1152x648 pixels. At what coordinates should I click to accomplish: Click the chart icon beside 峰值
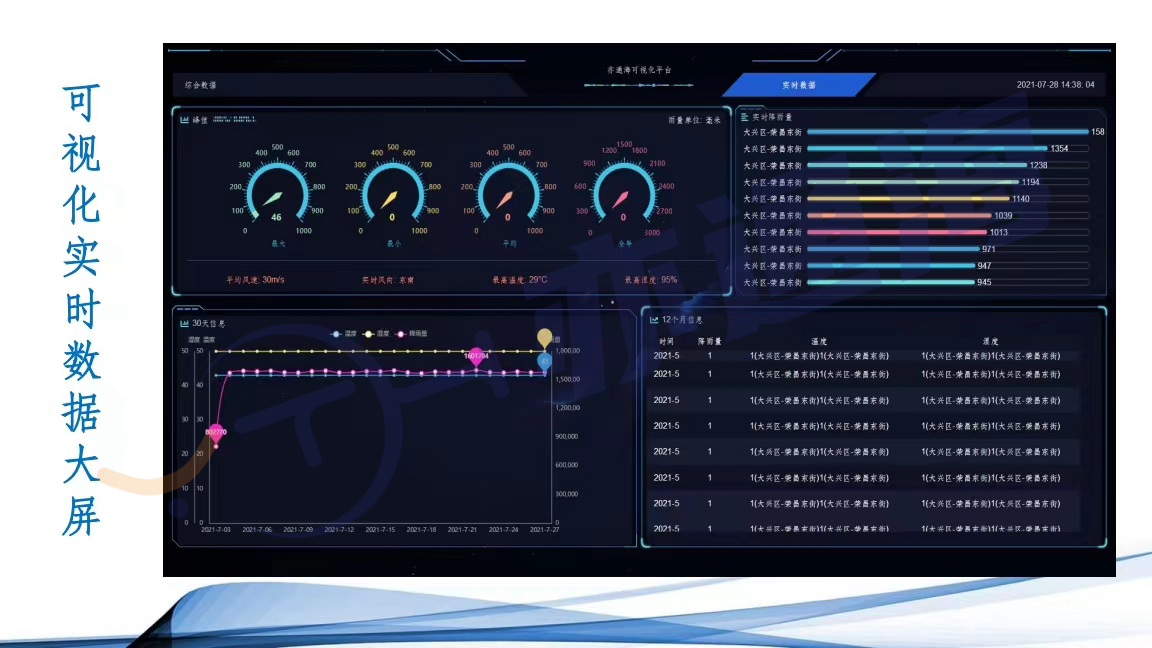click(184, 120)
